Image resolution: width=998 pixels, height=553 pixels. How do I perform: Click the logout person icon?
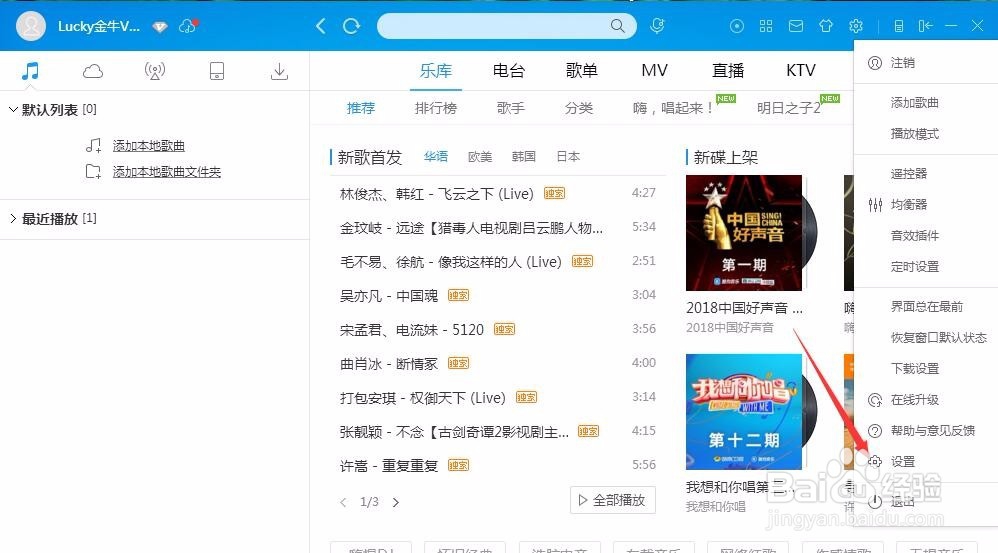[x=875, y=63]
